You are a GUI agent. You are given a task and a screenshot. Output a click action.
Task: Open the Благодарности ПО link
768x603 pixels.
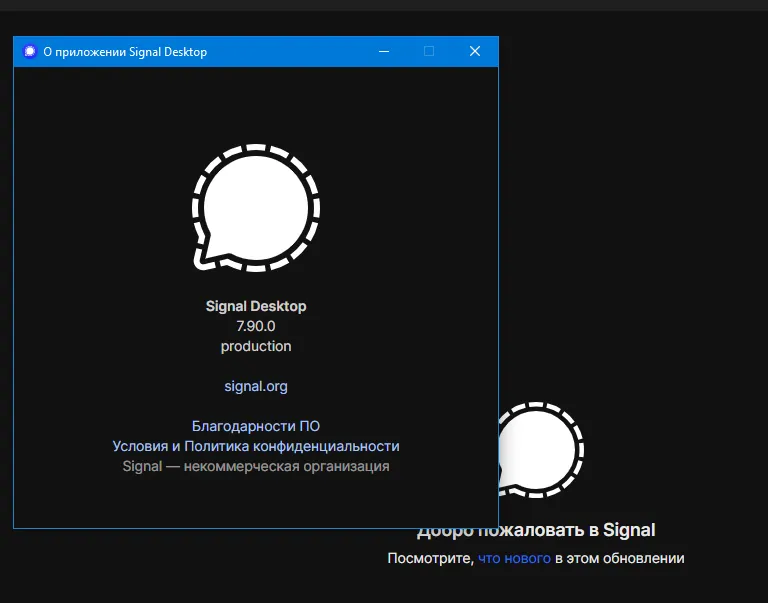click(x=256, y=426)
